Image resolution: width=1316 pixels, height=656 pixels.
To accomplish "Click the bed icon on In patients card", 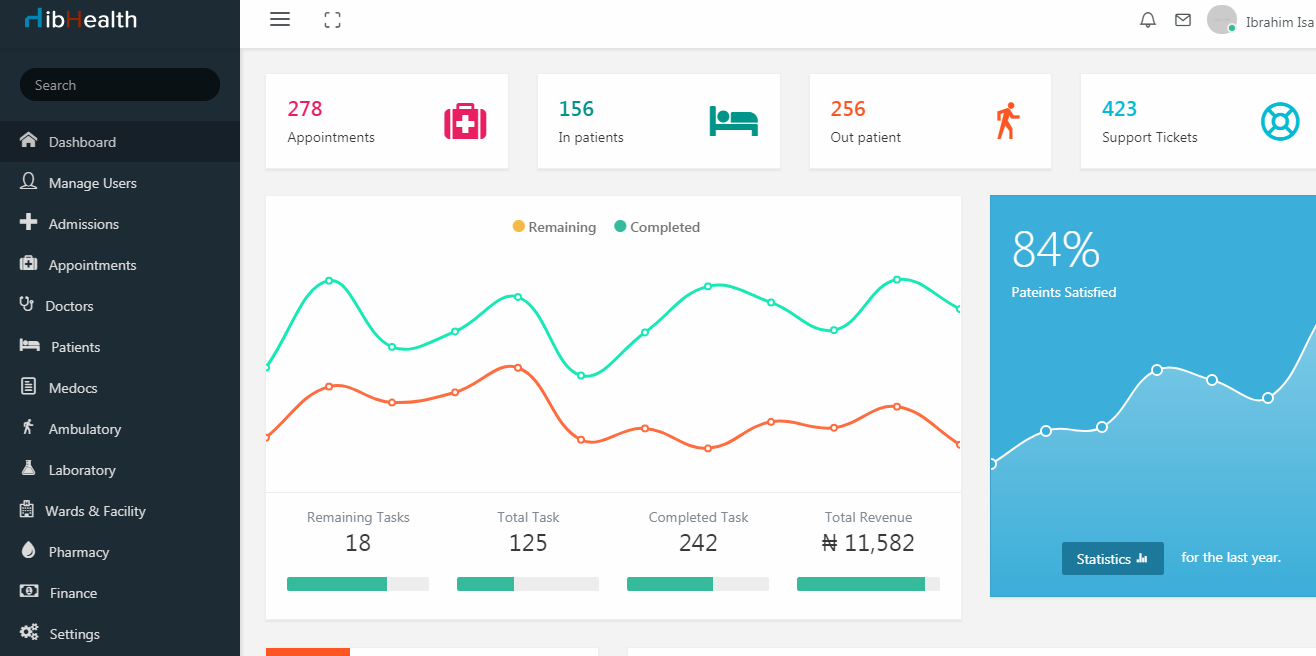I will point(734,120).
